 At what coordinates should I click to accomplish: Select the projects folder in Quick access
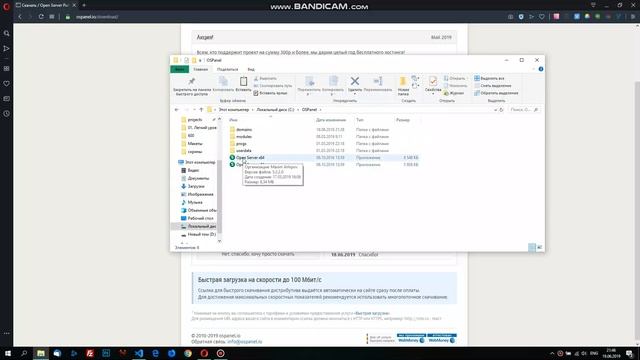195,120
